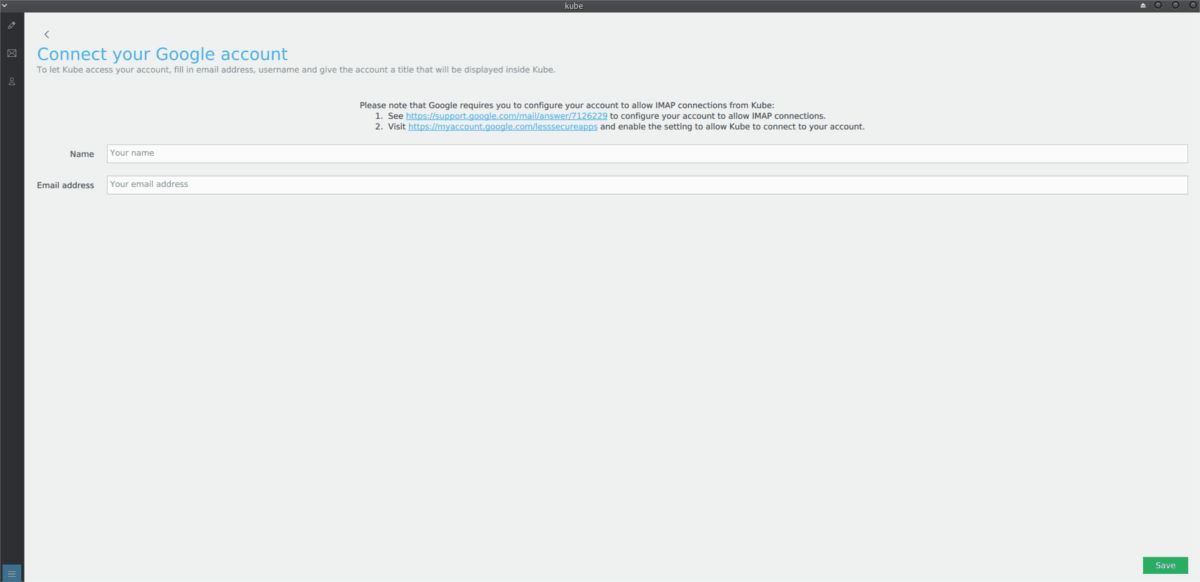Click the green Save button
The height and width of the screenshot is (582, 1200).
(x=1165, y=565)
